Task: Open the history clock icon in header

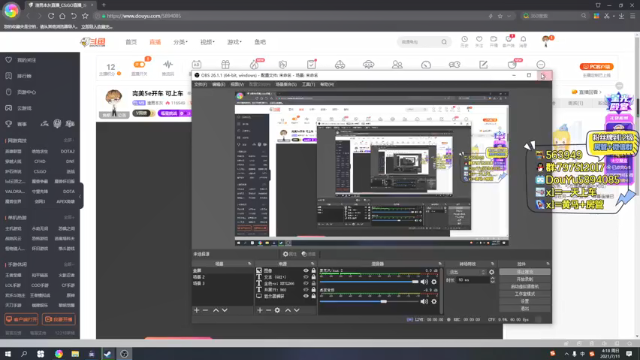Action: click(464, 40)
